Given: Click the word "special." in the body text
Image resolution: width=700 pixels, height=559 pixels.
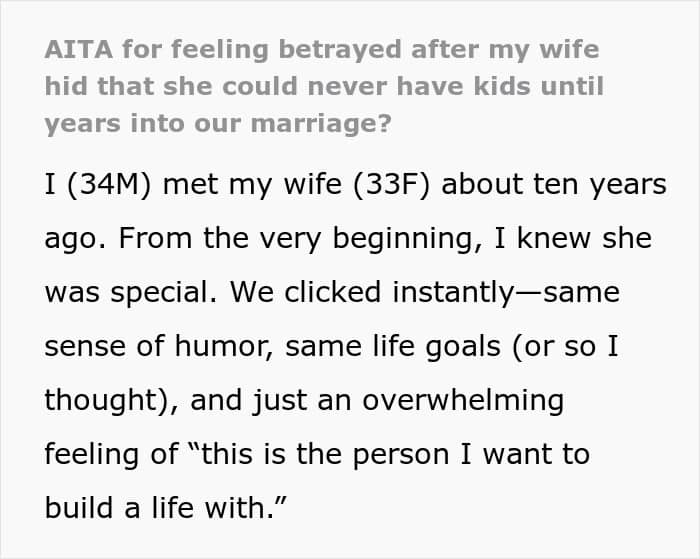Looking at the screenshot, I should click(x=163, y=293).
